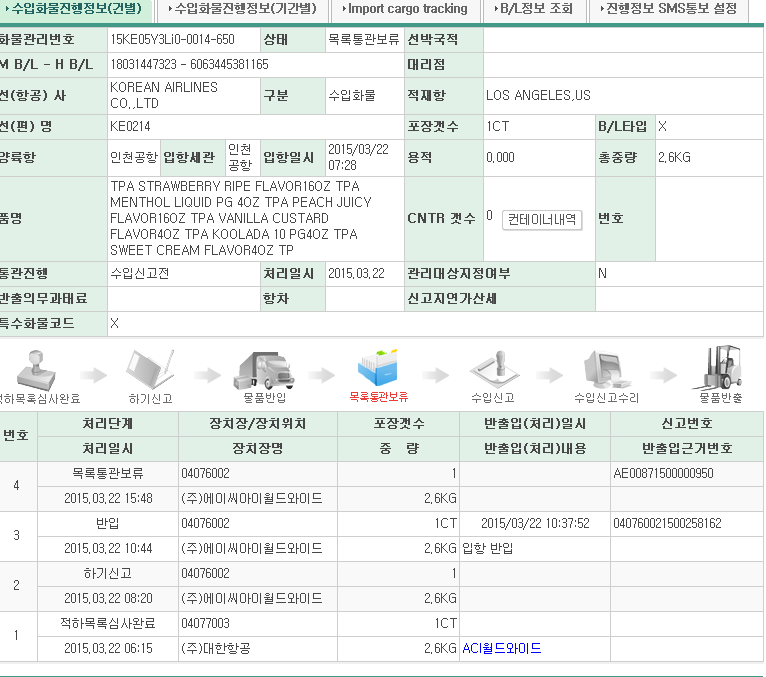
Task: Click declaration number AE00871500000950
Action: [x=663, y=473]
